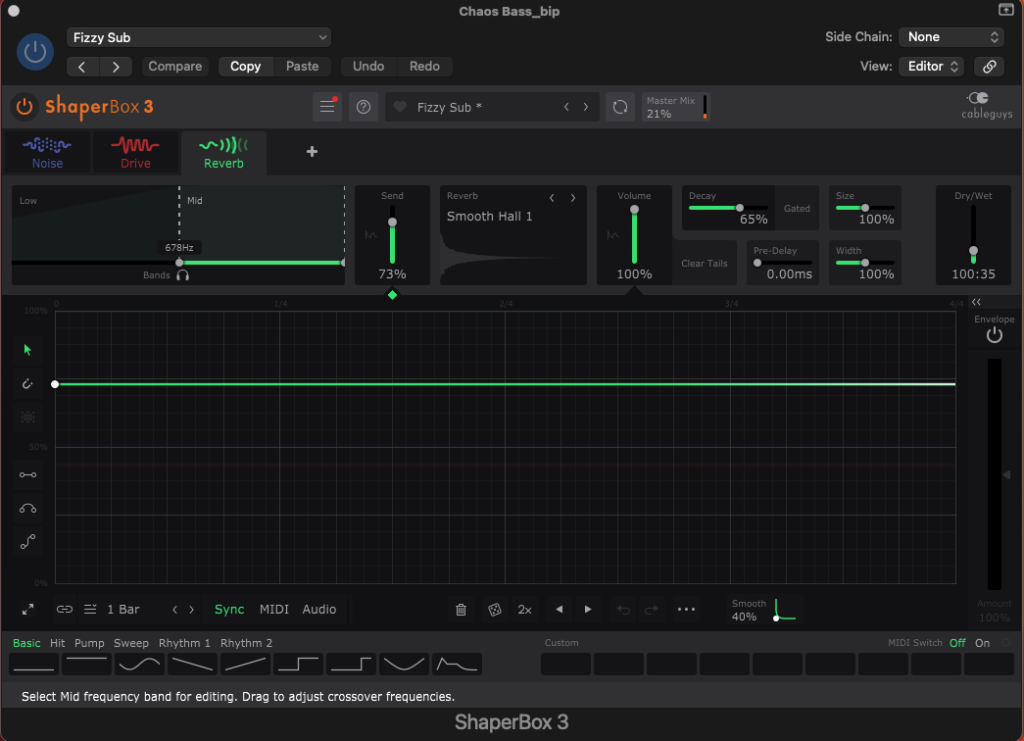Toggle the Envelope power button

click(x=994, y=336)
